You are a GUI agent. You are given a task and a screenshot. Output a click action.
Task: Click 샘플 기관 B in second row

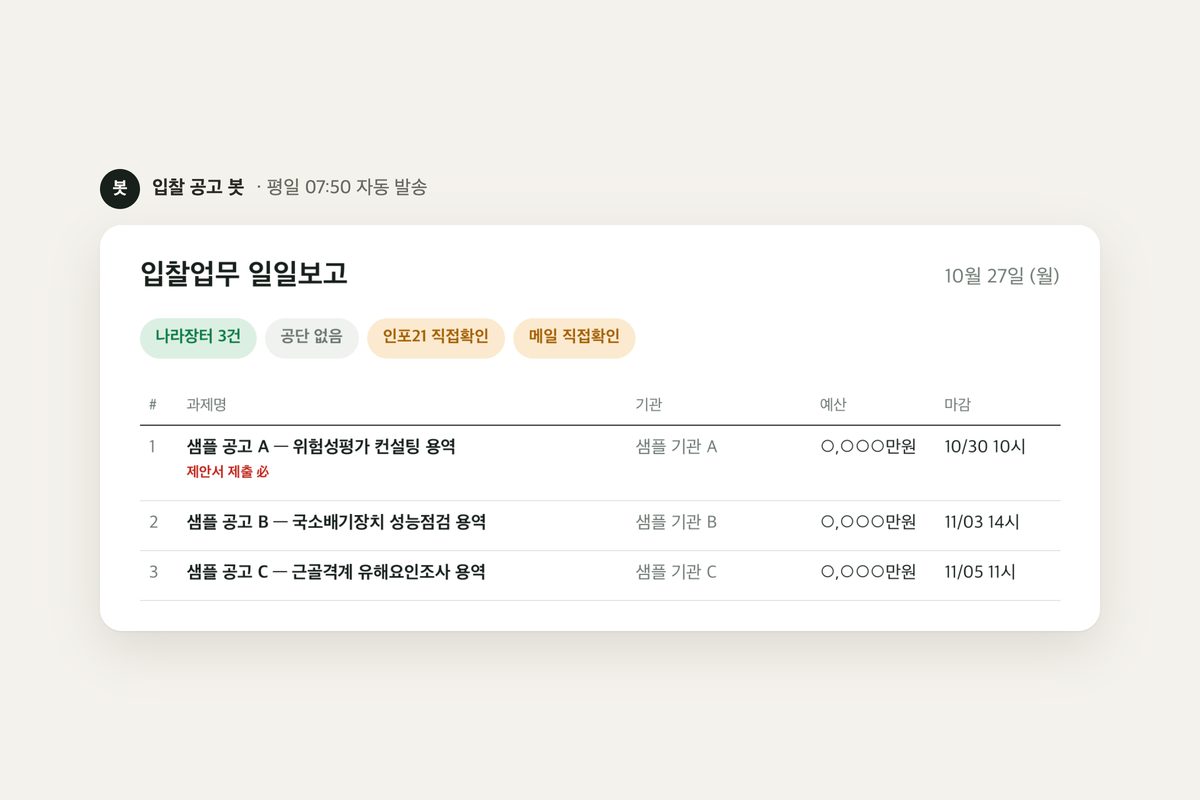point(676,522)
